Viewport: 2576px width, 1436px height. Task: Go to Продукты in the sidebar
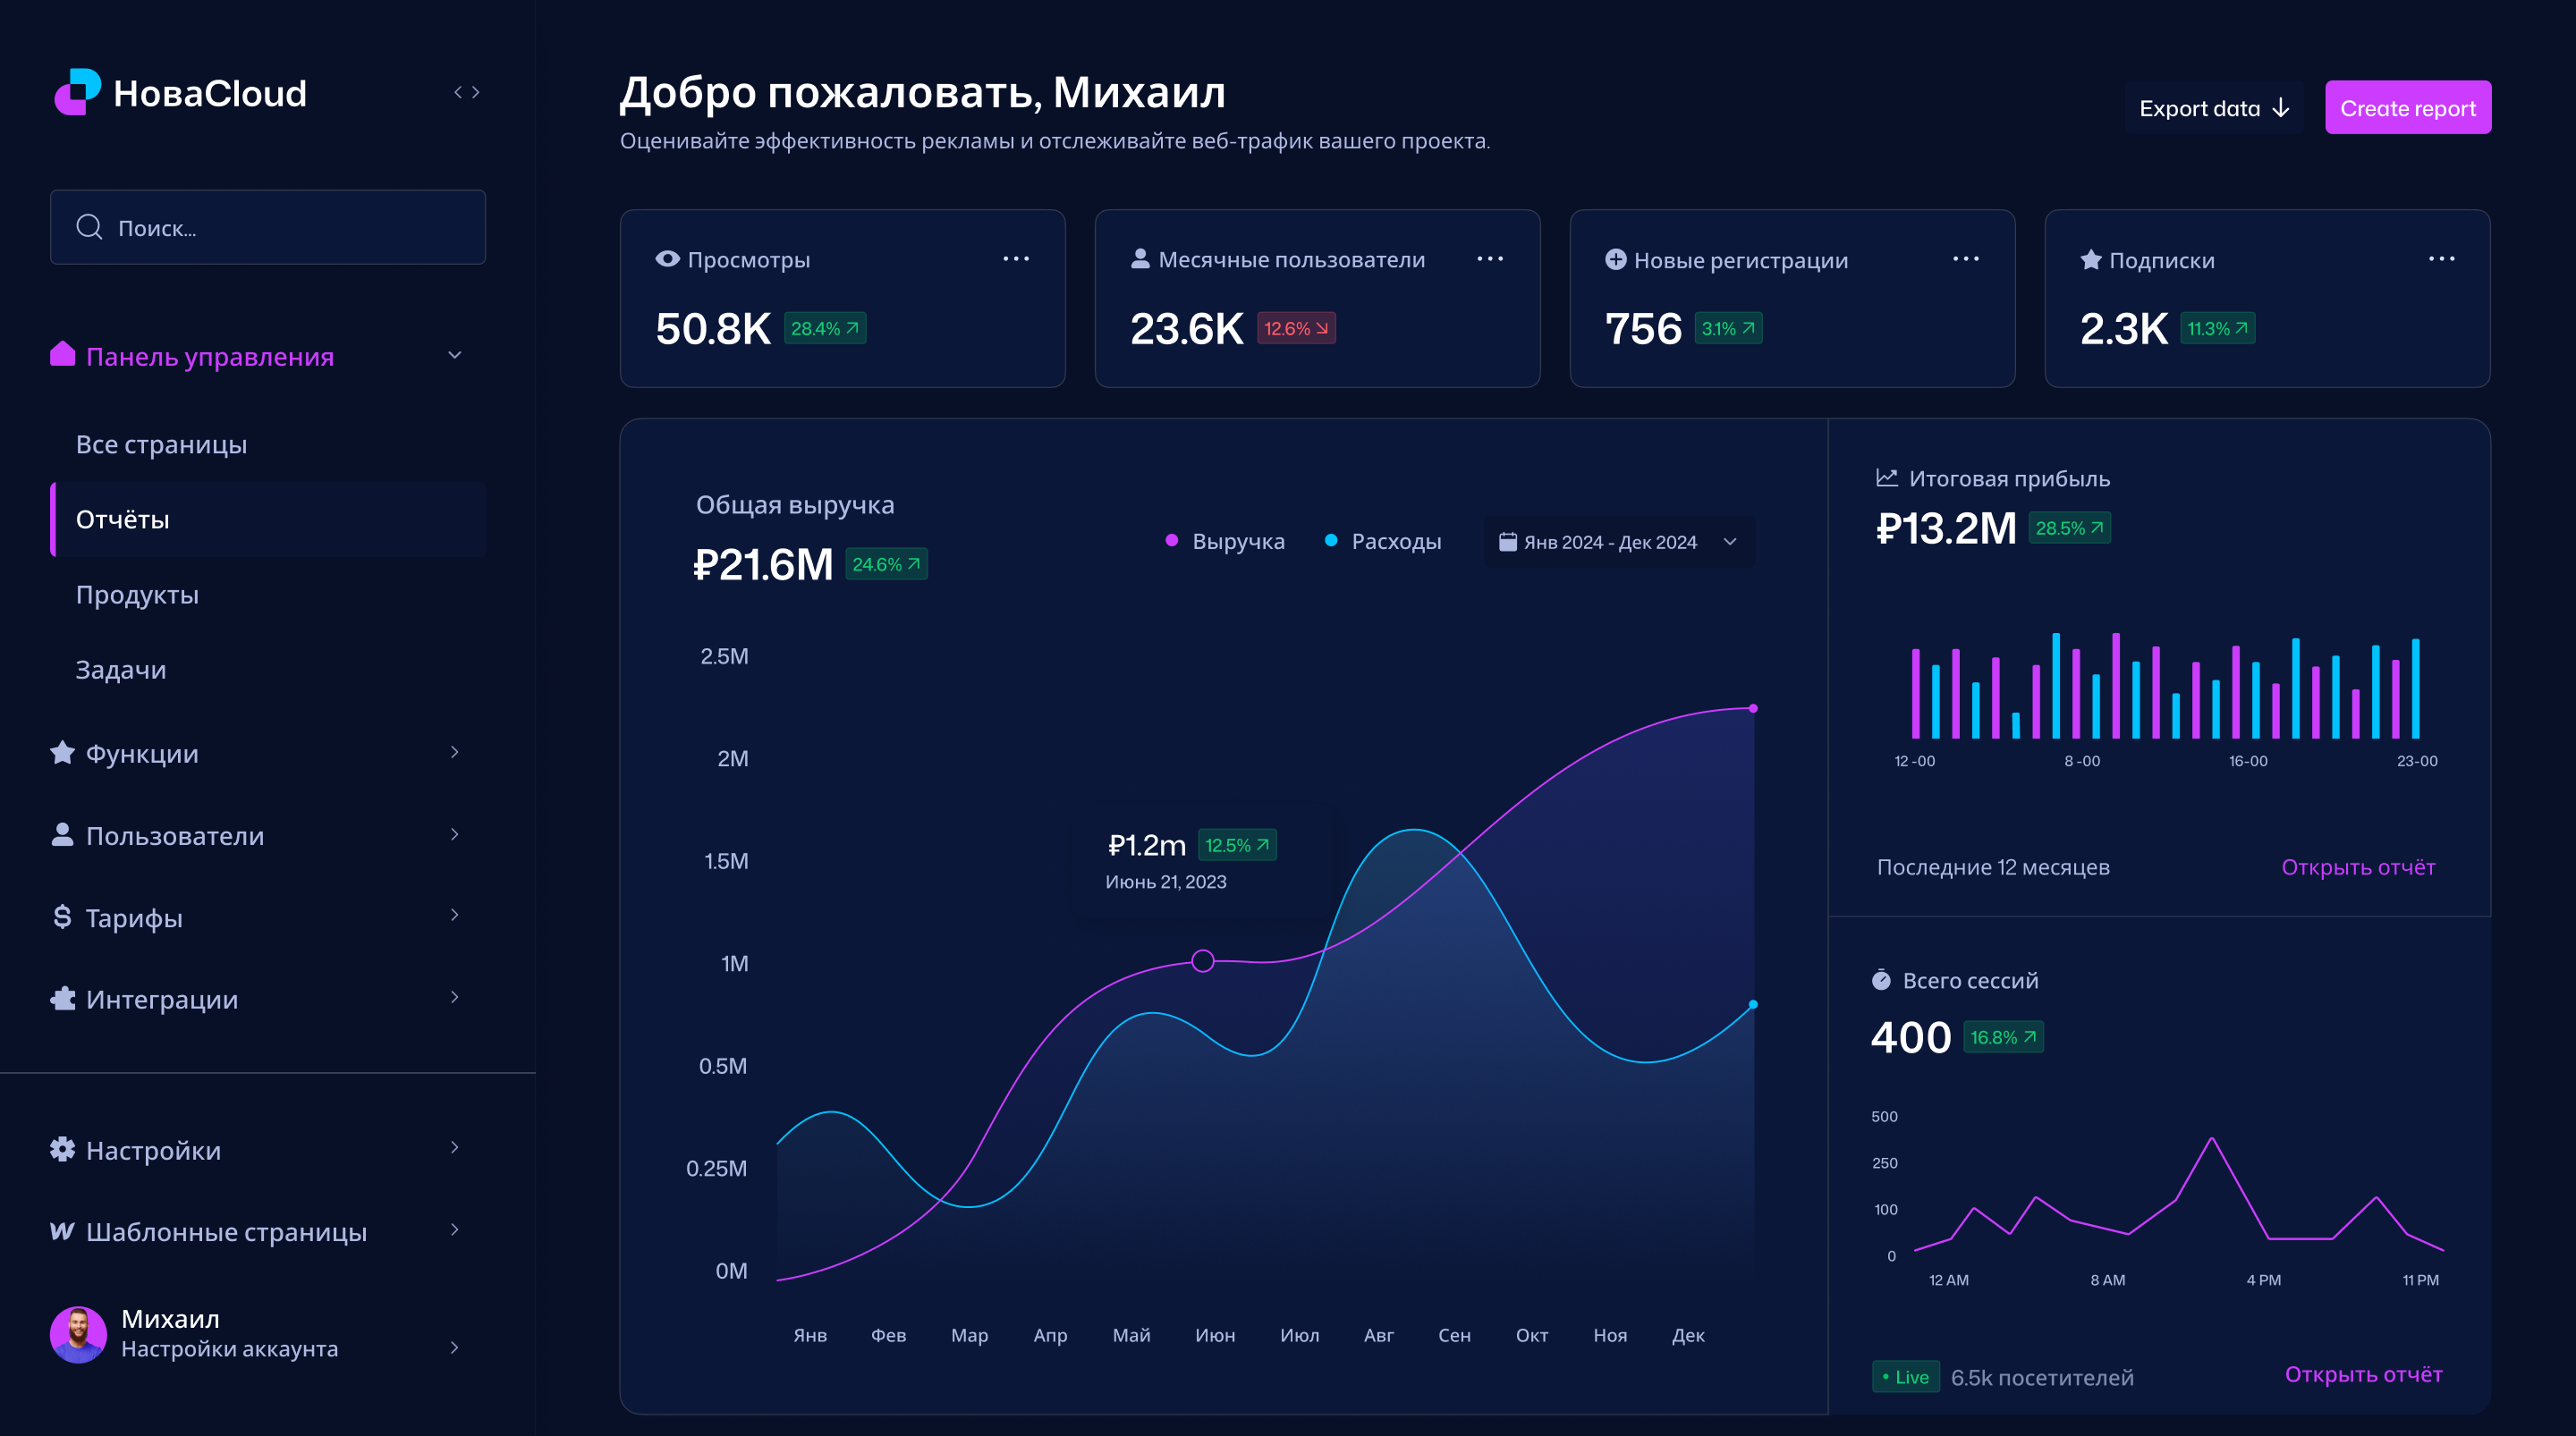[137, 594]
